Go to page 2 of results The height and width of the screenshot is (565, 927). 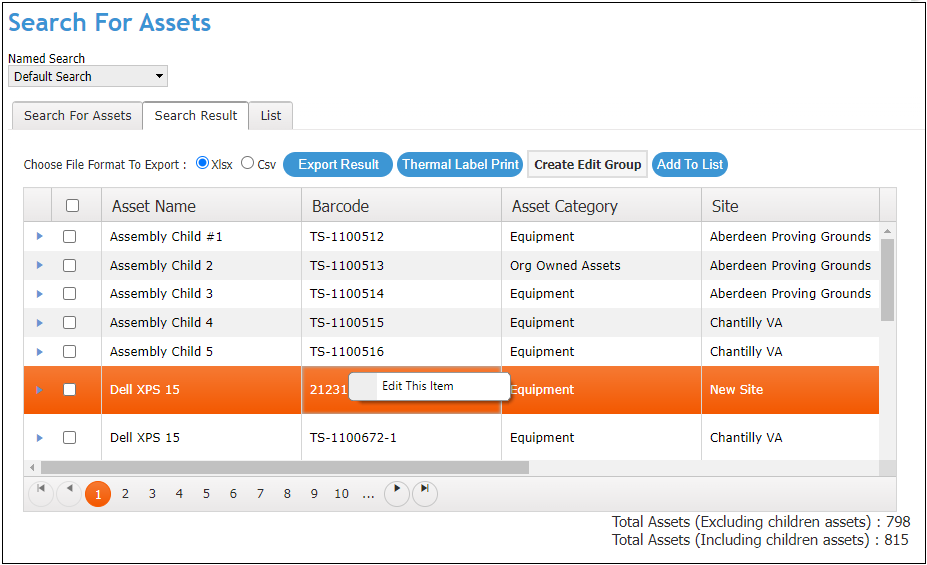[125, 494]
